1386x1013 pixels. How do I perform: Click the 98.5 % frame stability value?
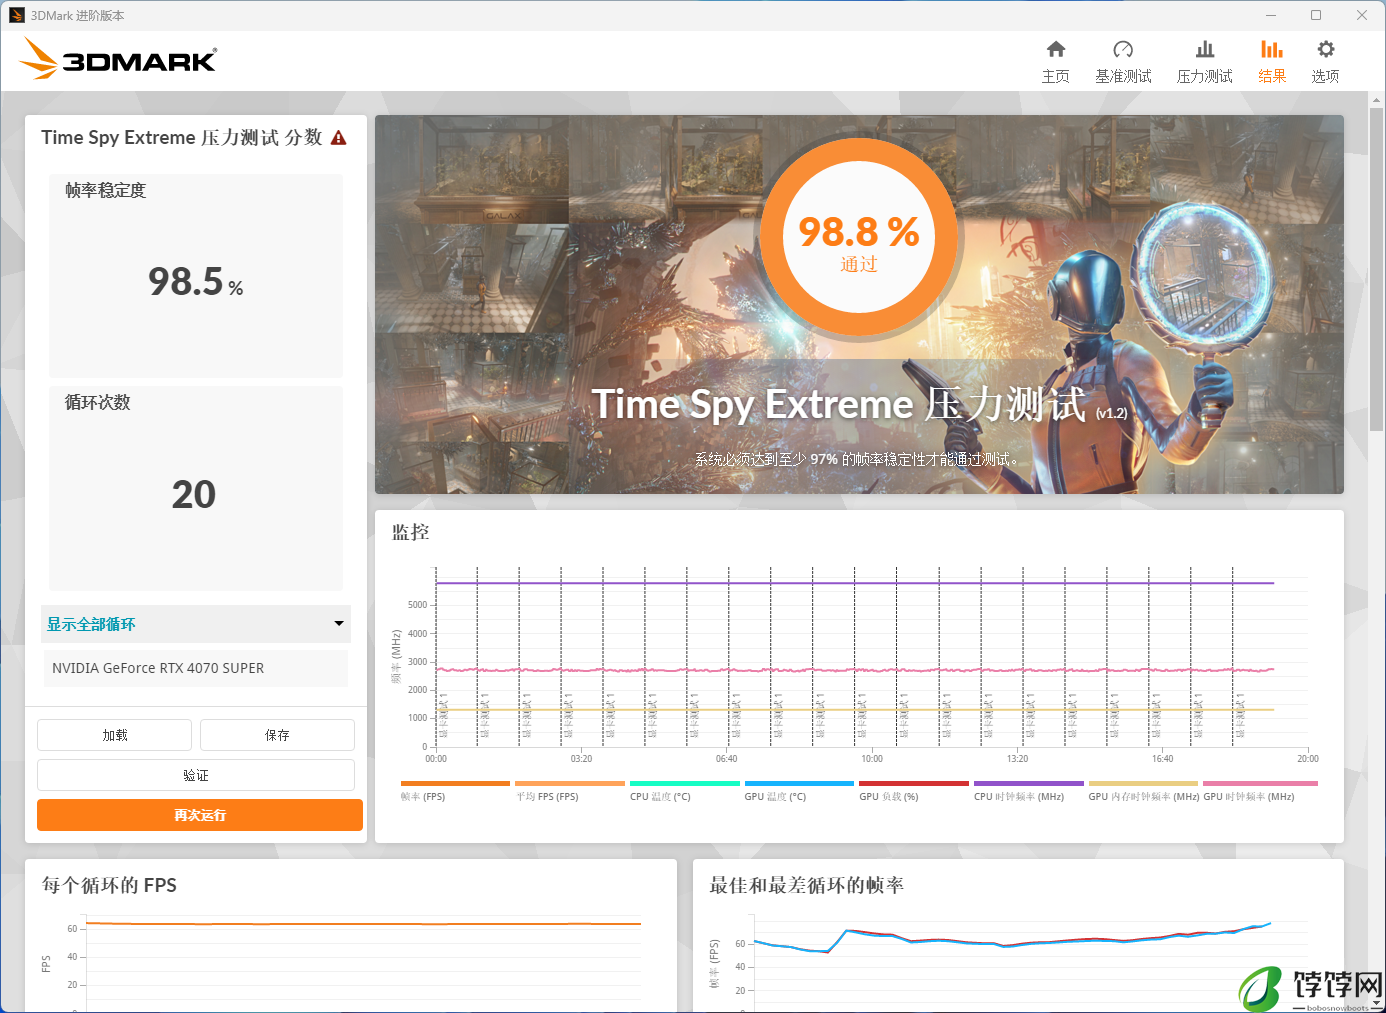[x=196, y=282]
